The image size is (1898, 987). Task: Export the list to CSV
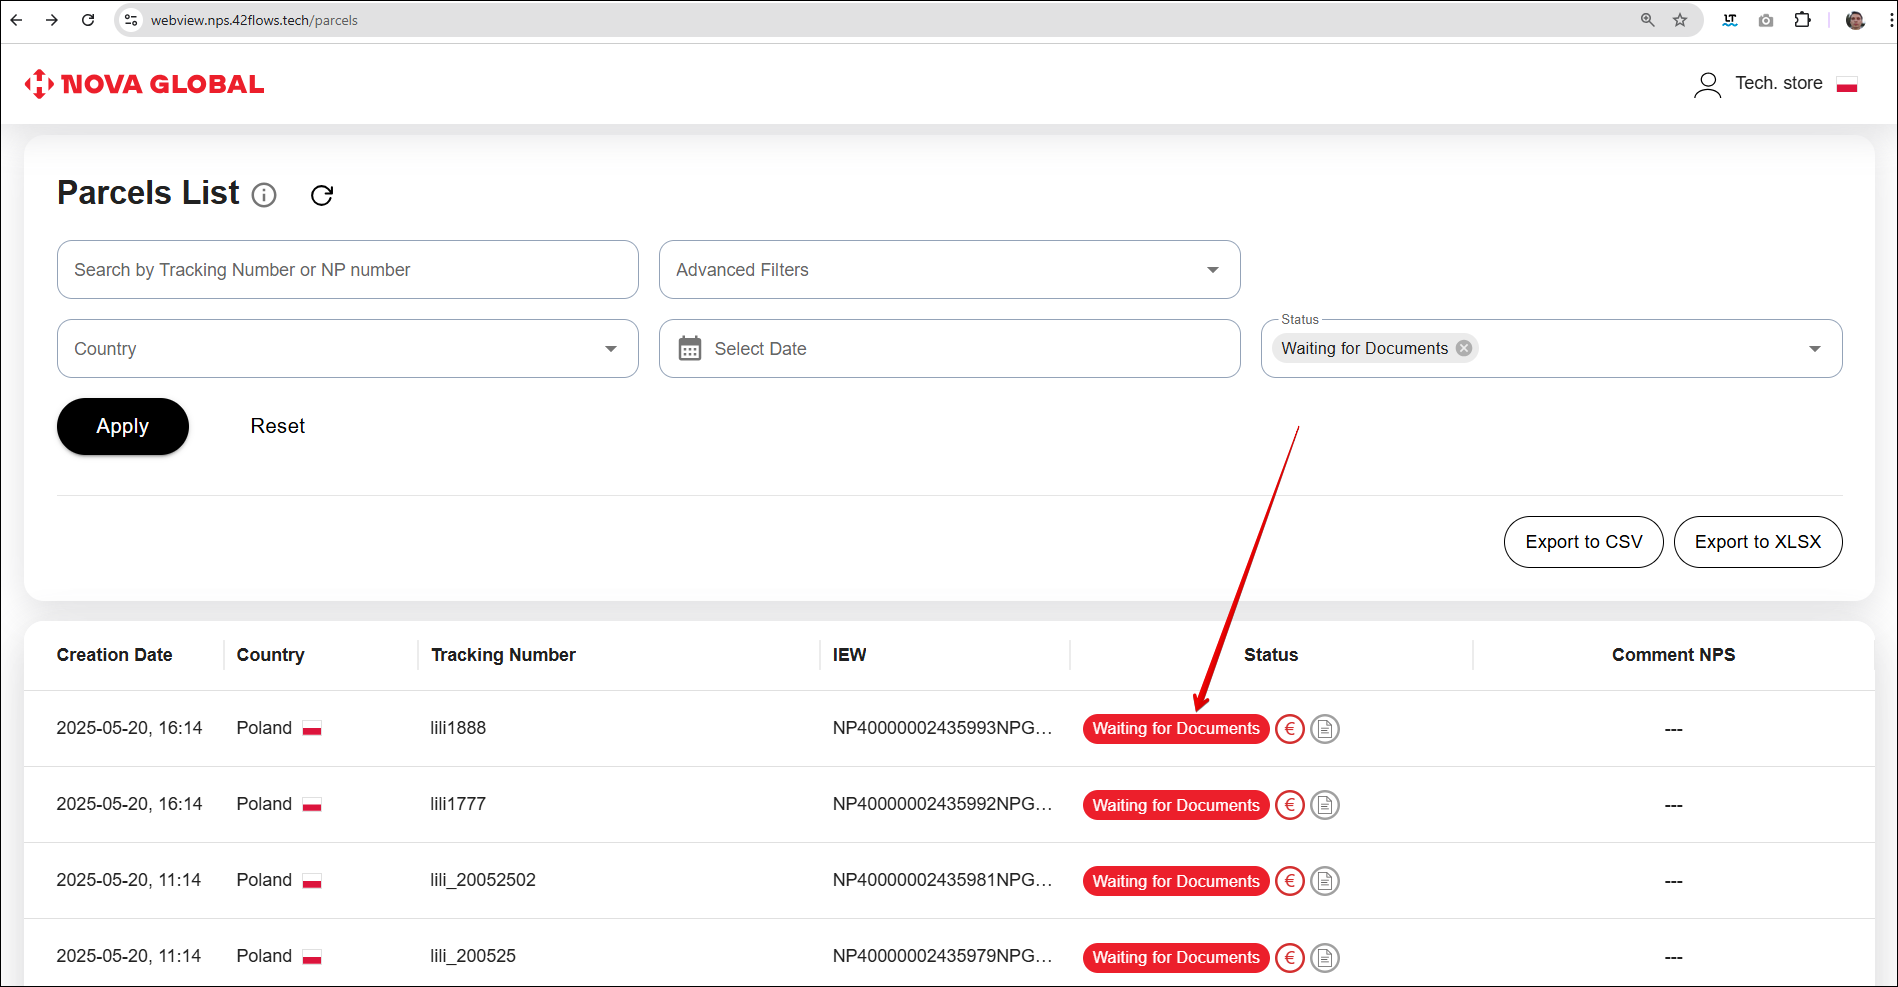click(x=1583, y=542)
